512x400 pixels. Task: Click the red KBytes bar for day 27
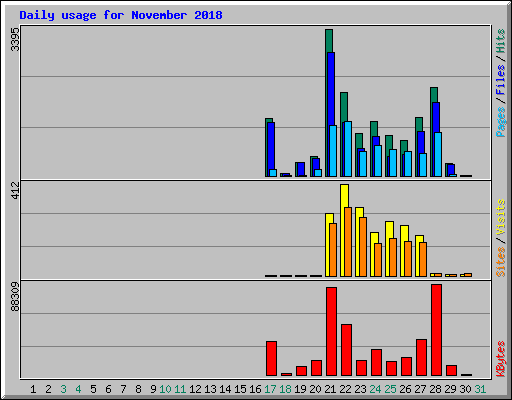pyautogui.click(x=421, y=357)
